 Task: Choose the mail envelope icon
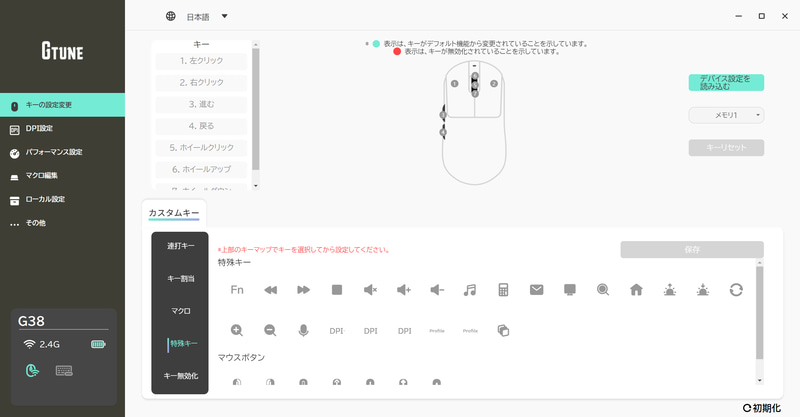point(536,290)
